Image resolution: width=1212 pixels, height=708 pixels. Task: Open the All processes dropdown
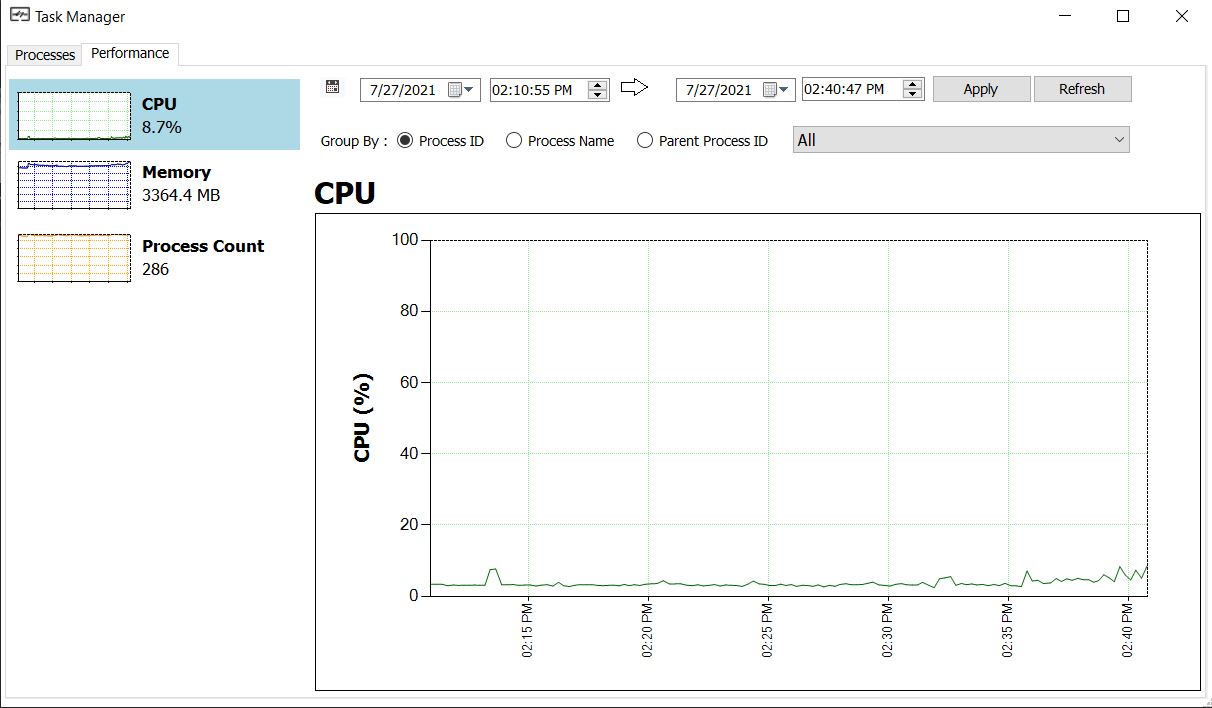1119,139
